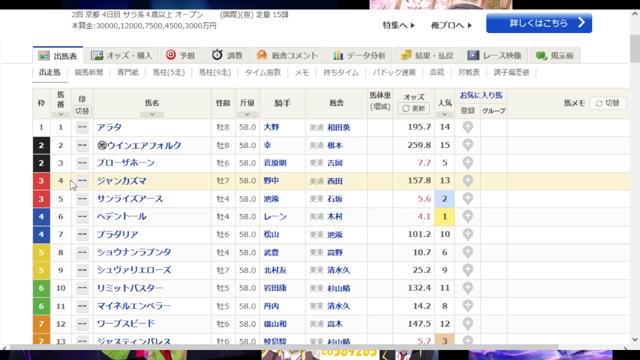Sort by 馬番 column arrow
640x360 pixels.
click(x=60, y=115)
